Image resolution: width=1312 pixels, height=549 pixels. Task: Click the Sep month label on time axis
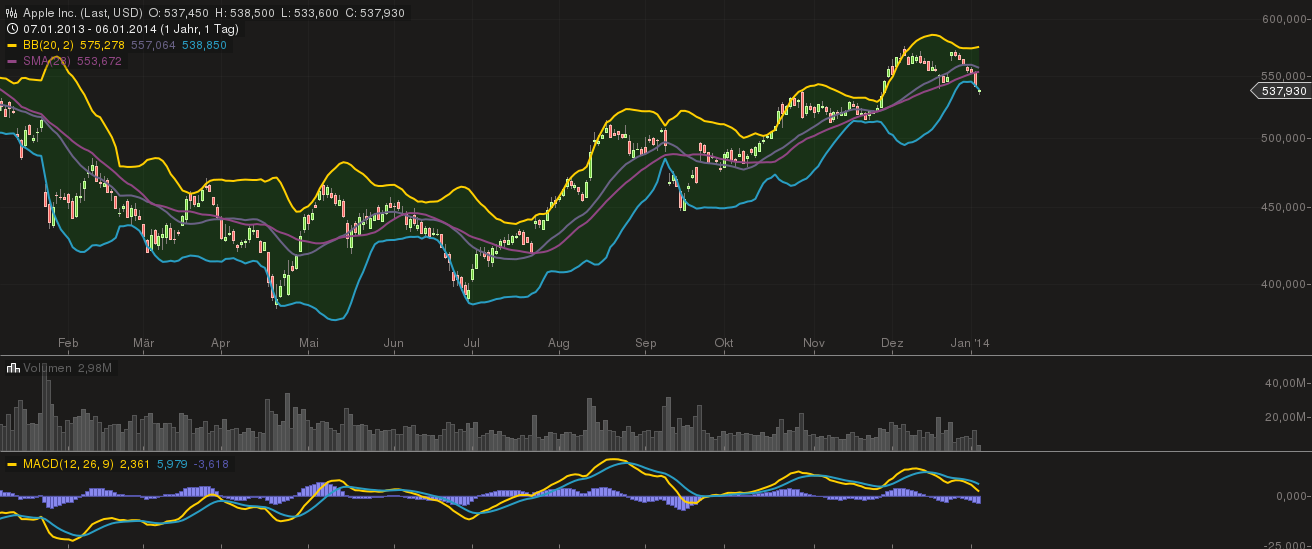[645, 343]
